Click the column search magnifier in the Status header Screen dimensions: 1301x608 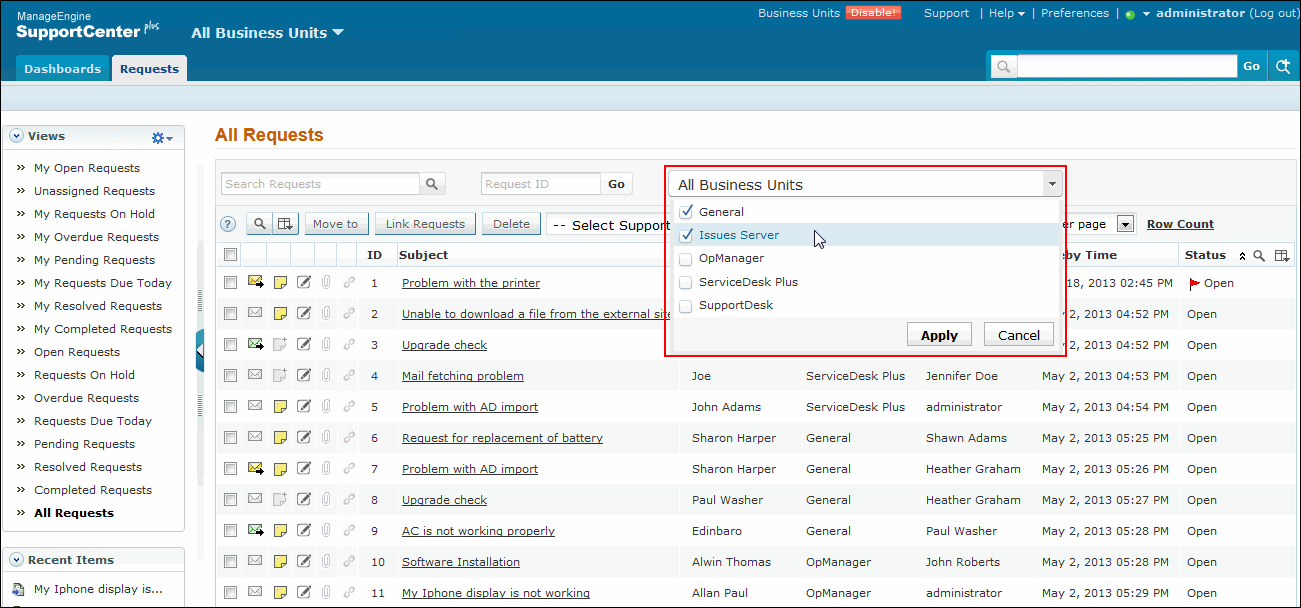tap(1259, 256)
